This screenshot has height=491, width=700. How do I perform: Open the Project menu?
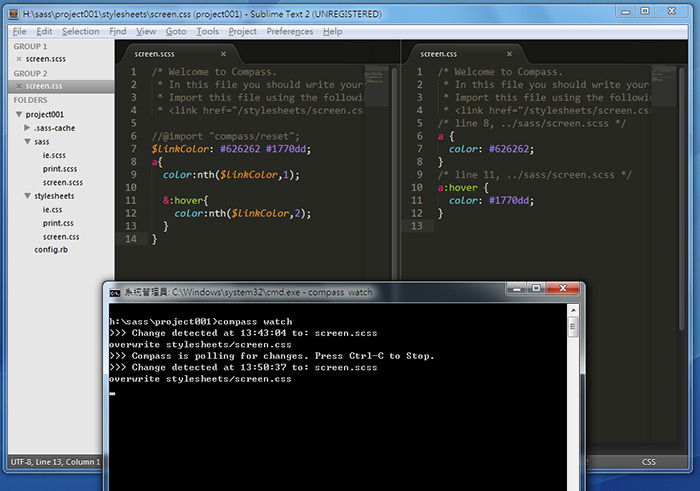point(242,31)
